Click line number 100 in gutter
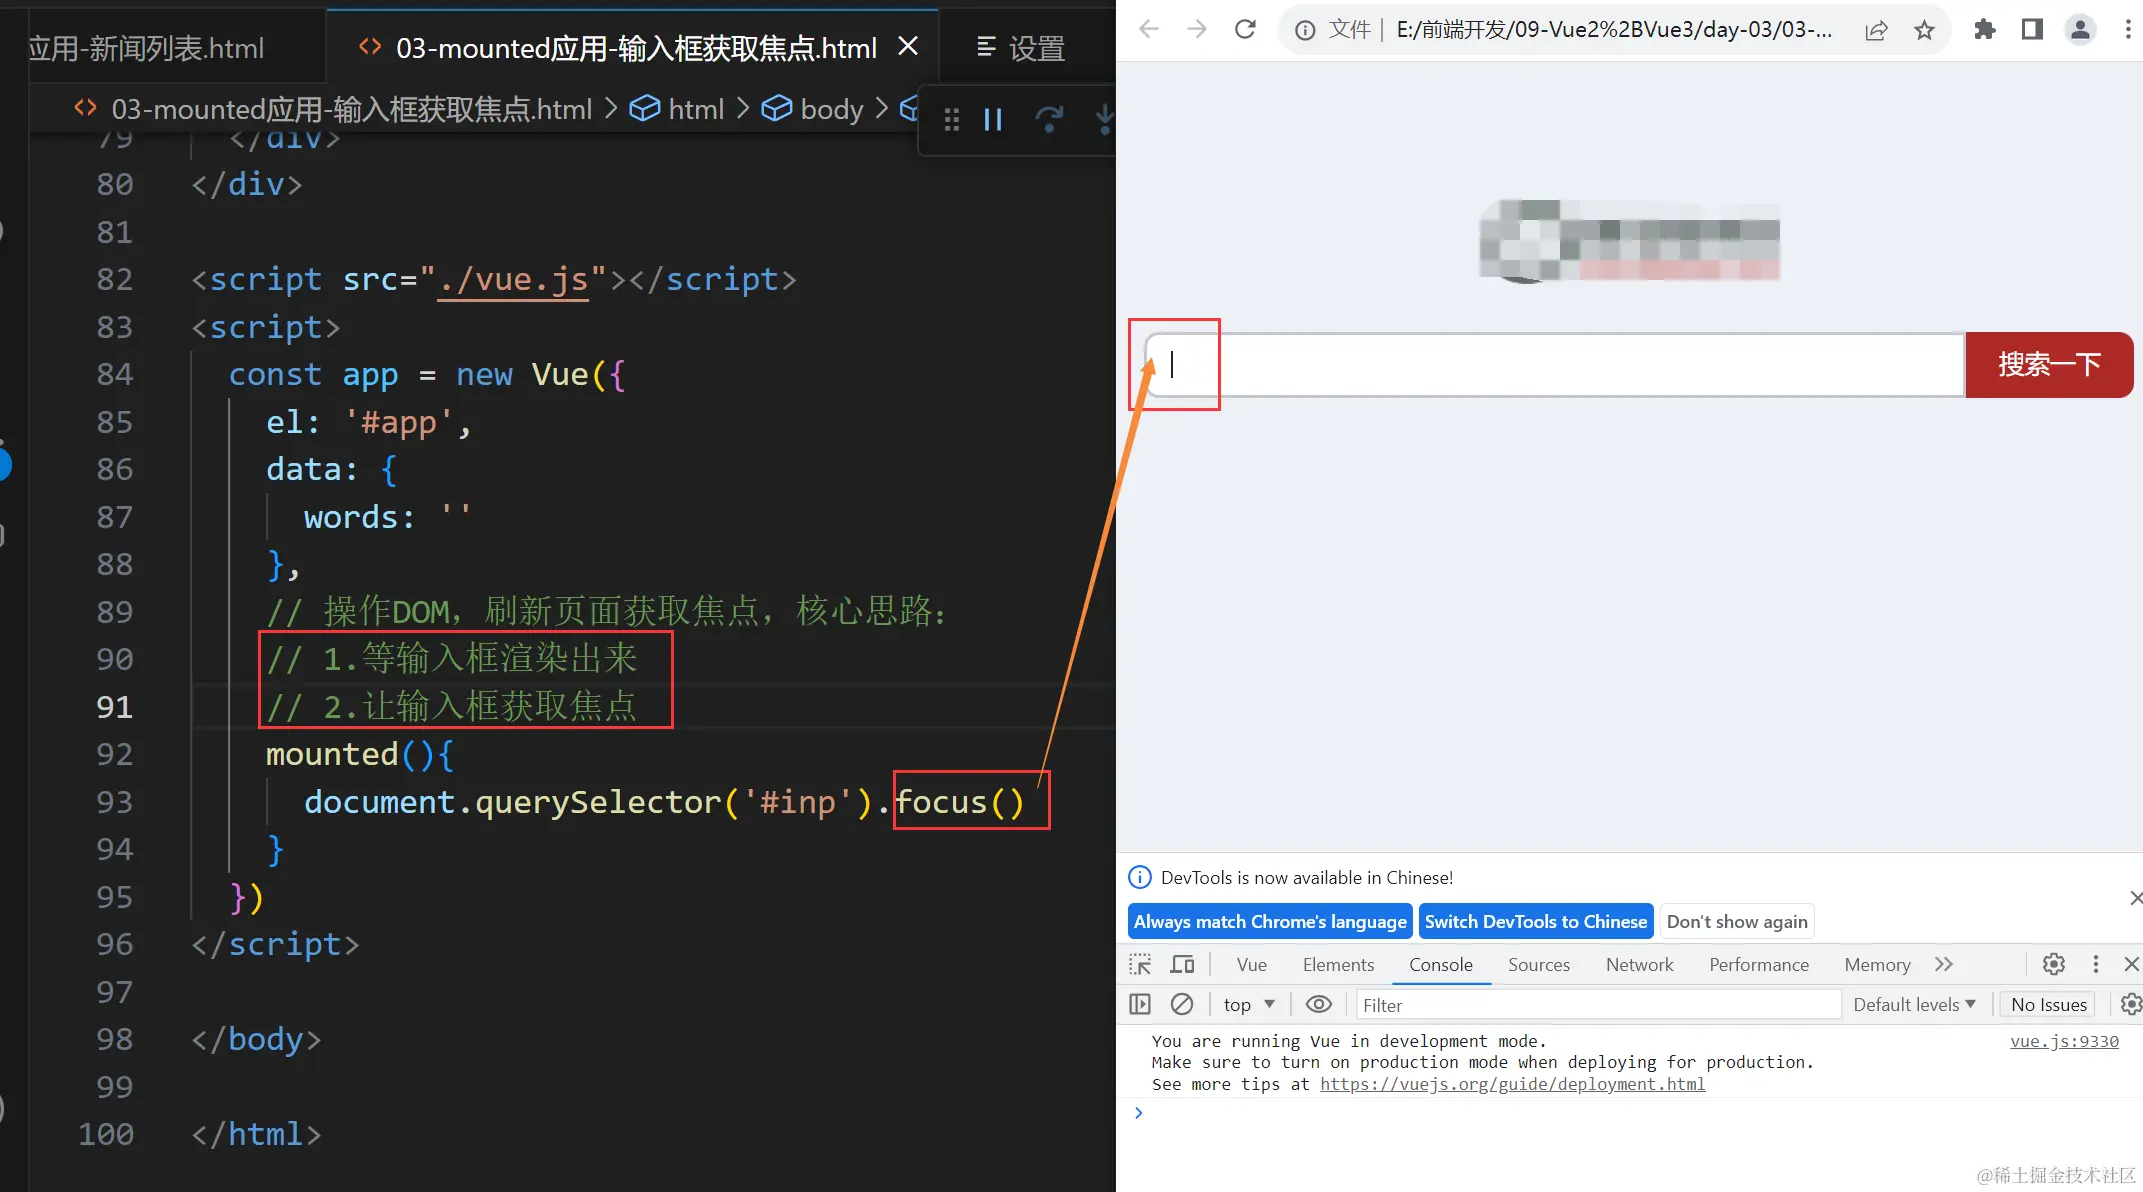This screenshot has width=2143, height=1192. click(x=106, y=1134)
